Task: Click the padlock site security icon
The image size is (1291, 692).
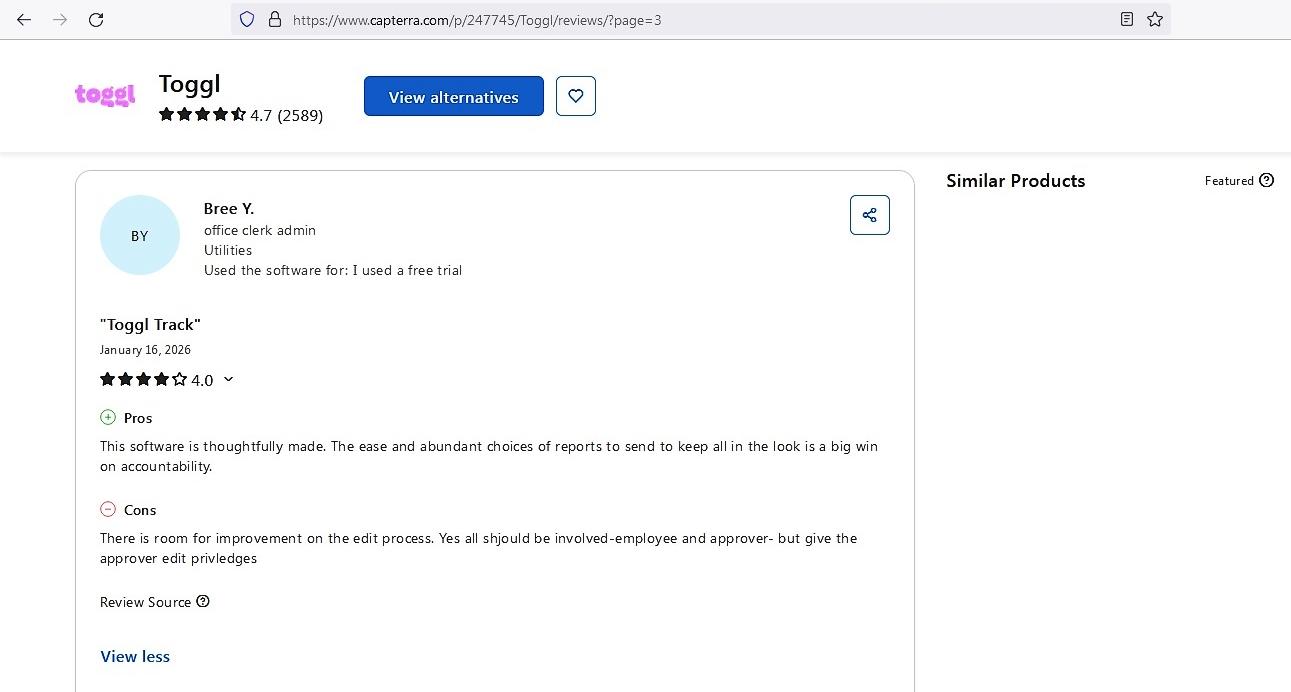Action: pyautogui.click(x=275, y=19)
